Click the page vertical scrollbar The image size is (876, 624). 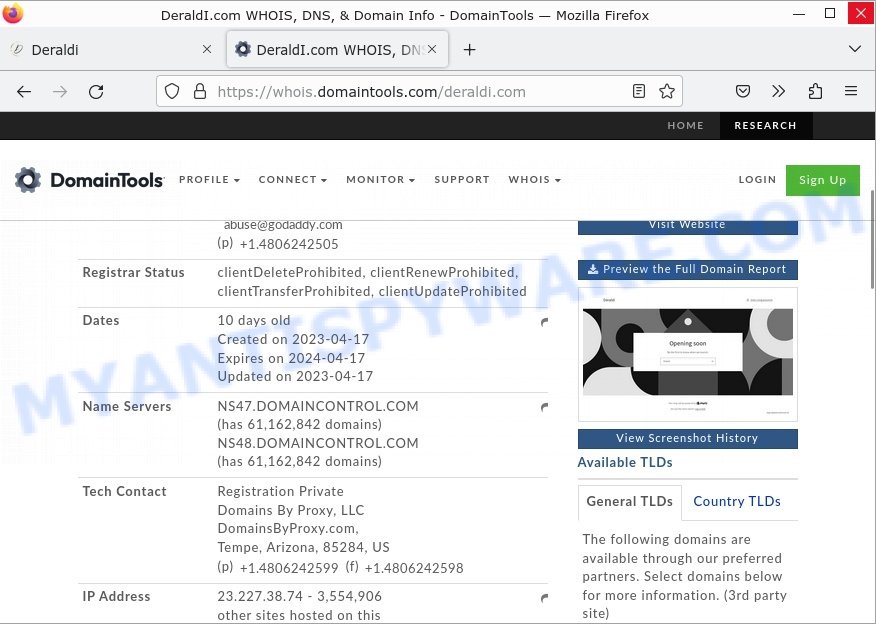(872, 240)
